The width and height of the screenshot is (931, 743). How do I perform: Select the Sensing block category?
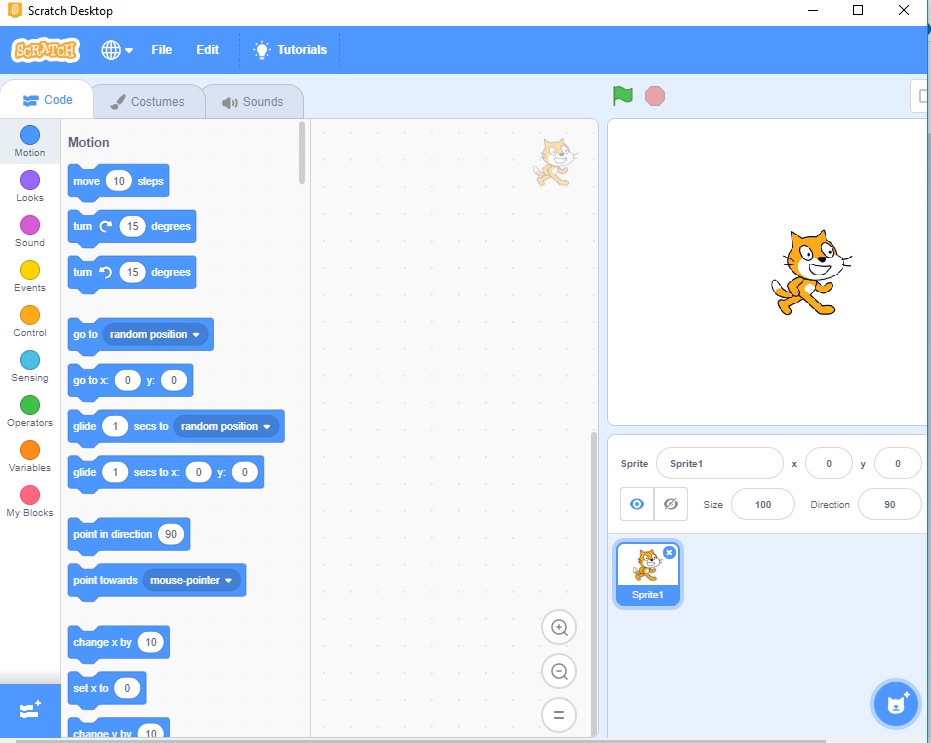30,367
